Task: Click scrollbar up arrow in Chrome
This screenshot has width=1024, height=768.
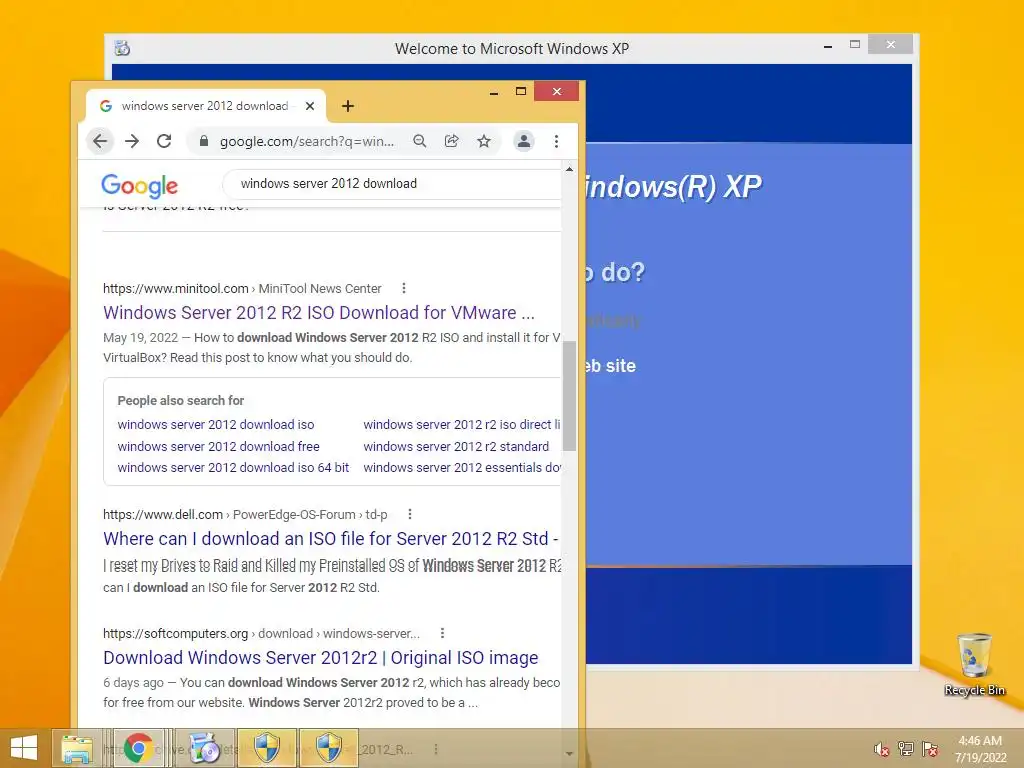Action: coord(569,169)
